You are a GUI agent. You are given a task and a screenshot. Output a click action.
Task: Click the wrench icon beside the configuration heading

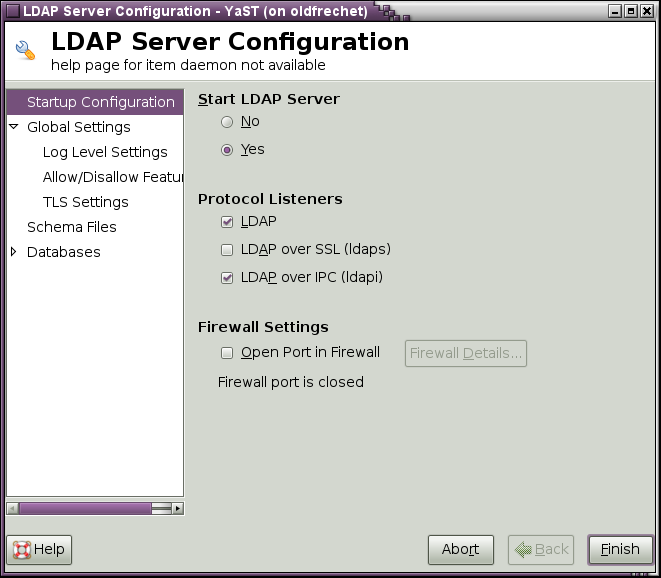(25, 51)
